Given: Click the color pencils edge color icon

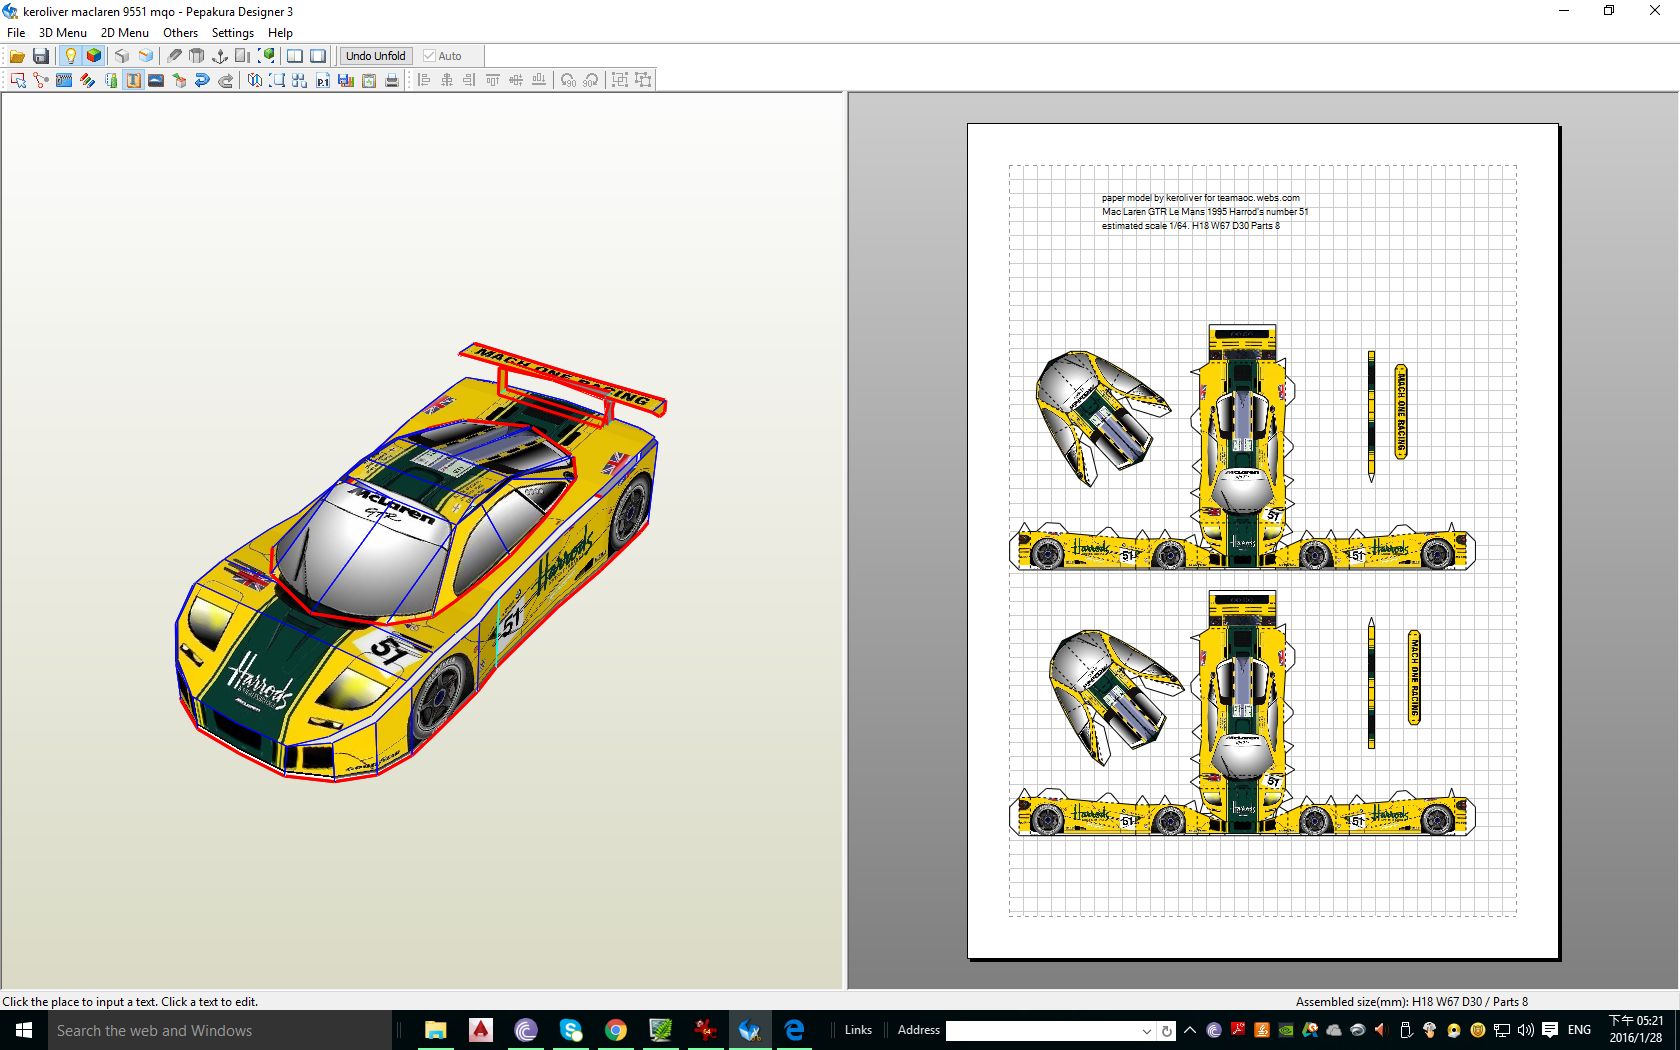Looking at the screenshot, I should coord(87,80).
